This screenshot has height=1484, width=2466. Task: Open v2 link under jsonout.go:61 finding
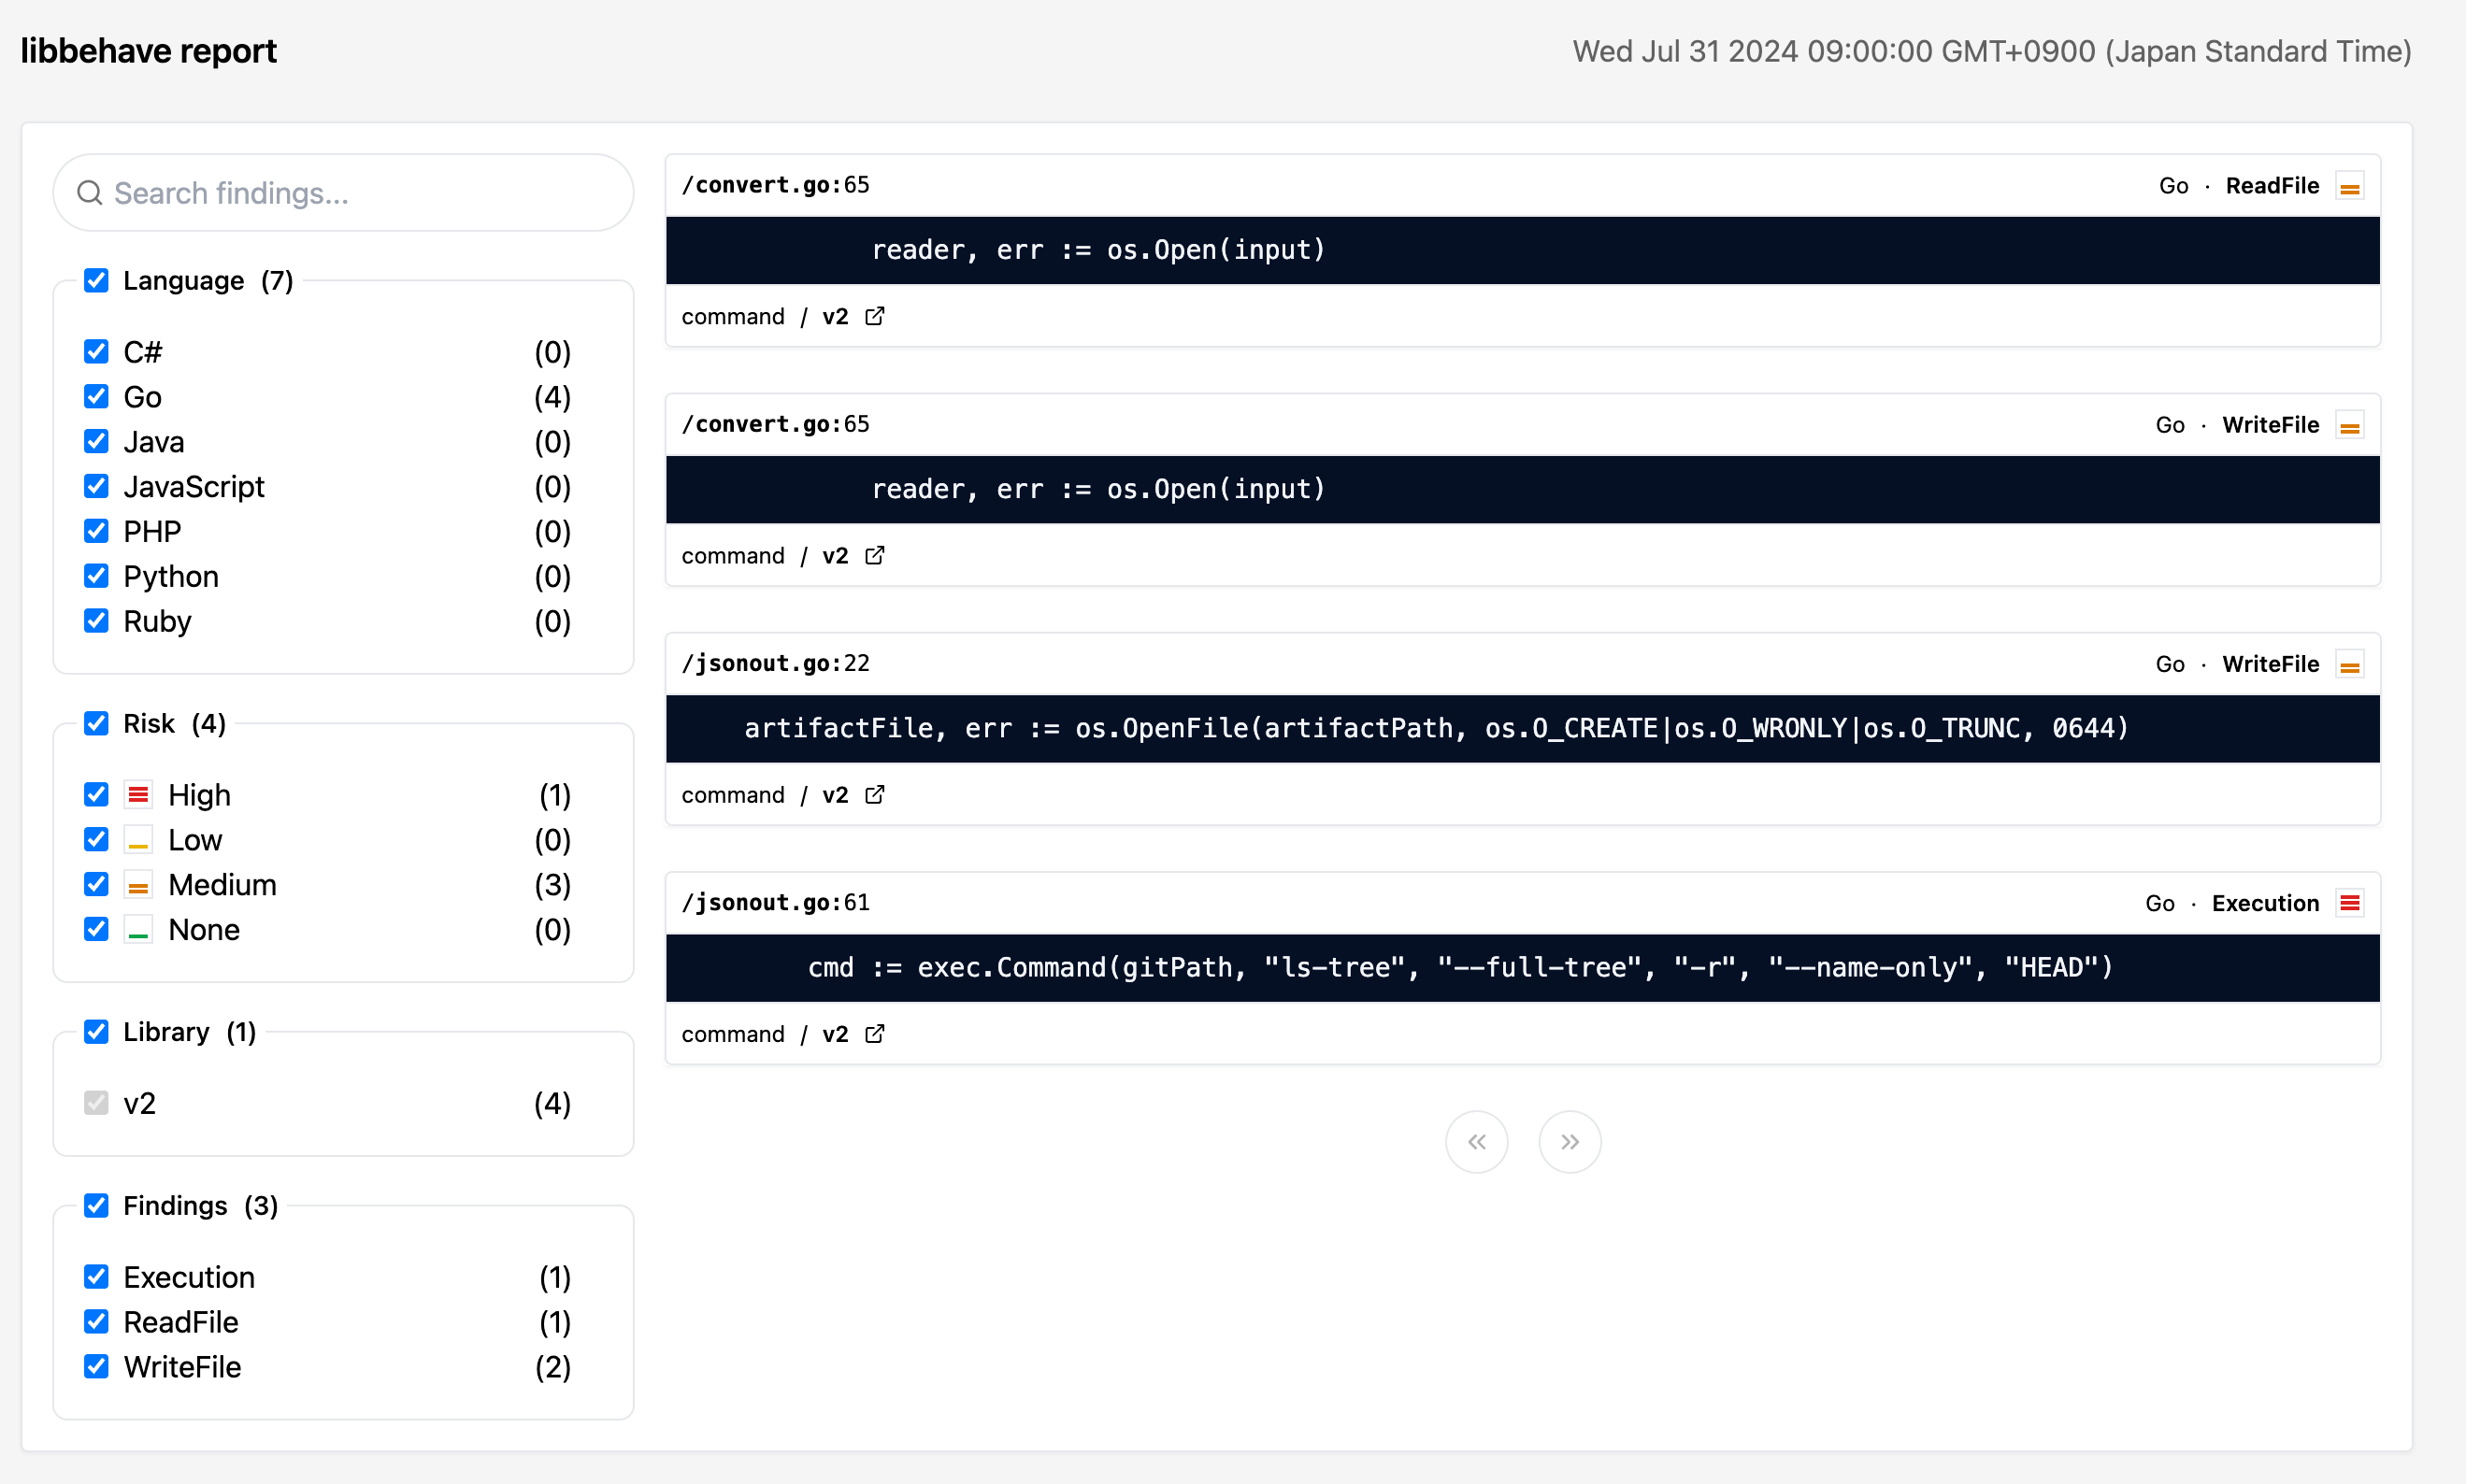(x=835, y=1034)
